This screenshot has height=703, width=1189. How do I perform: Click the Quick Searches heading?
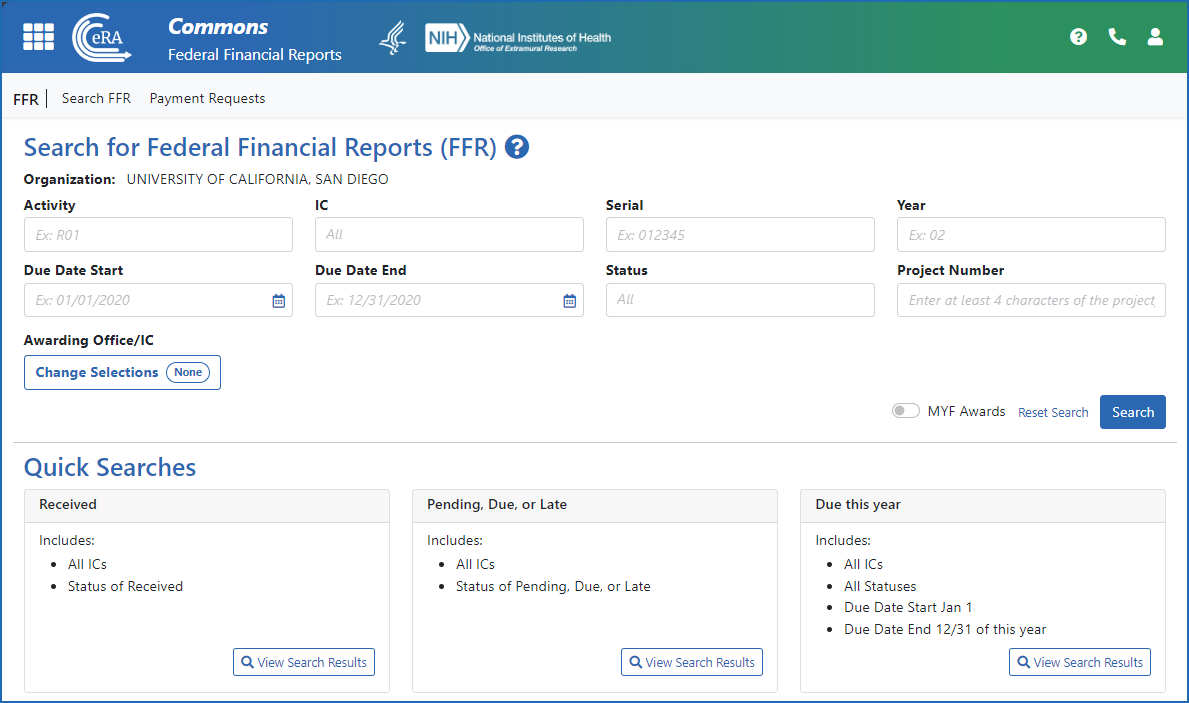coord(110,467)
